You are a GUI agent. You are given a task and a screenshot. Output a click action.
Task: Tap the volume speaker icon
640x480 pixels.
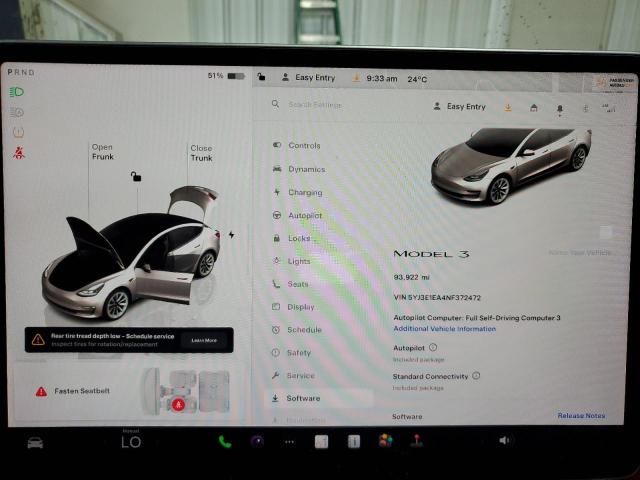[x=504, y=440]
